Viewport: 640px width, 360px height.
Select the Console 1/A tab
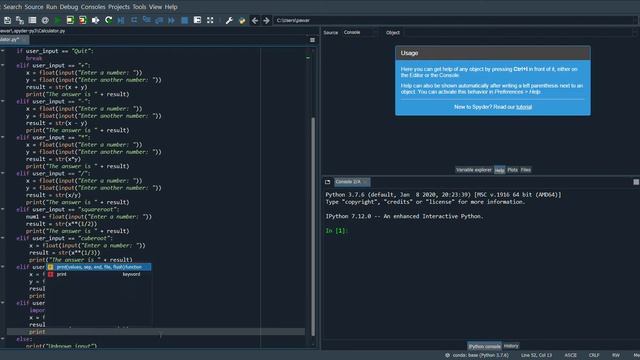click(x=351, y=182)
